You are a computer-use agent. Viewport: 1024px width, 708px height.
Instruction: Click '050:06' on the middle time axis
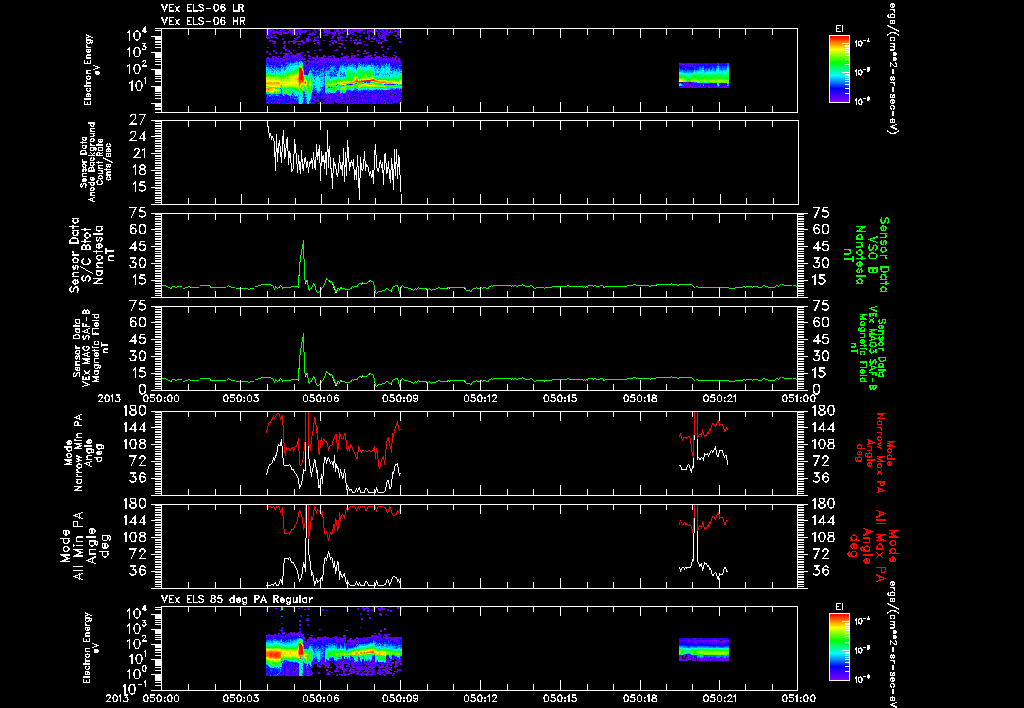point(320,397)
